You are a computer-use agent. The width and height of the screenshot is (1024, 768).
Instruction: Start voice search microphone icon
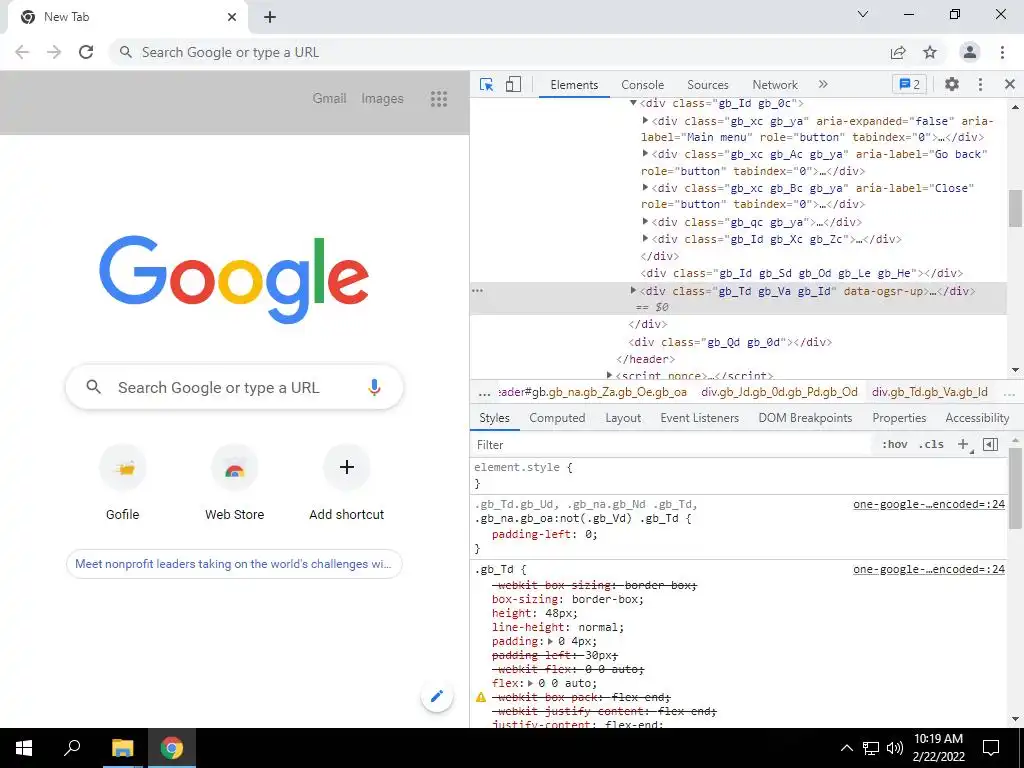click(374, 387)
